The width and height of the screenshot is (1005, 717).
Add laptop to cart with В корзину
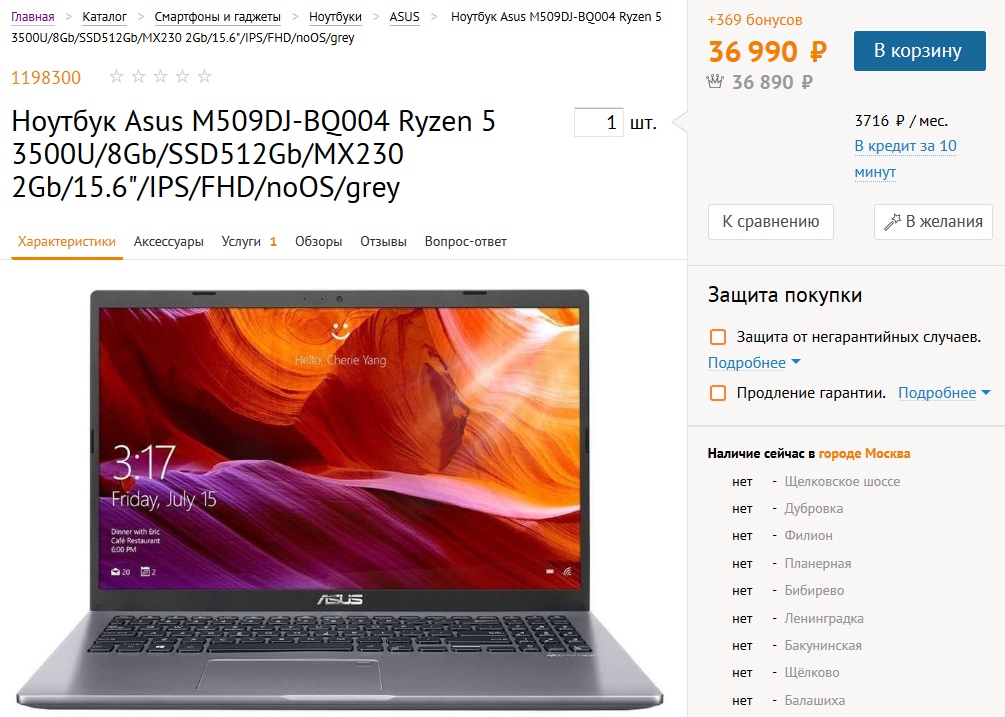pyautogui.click(x=919, y=51)
